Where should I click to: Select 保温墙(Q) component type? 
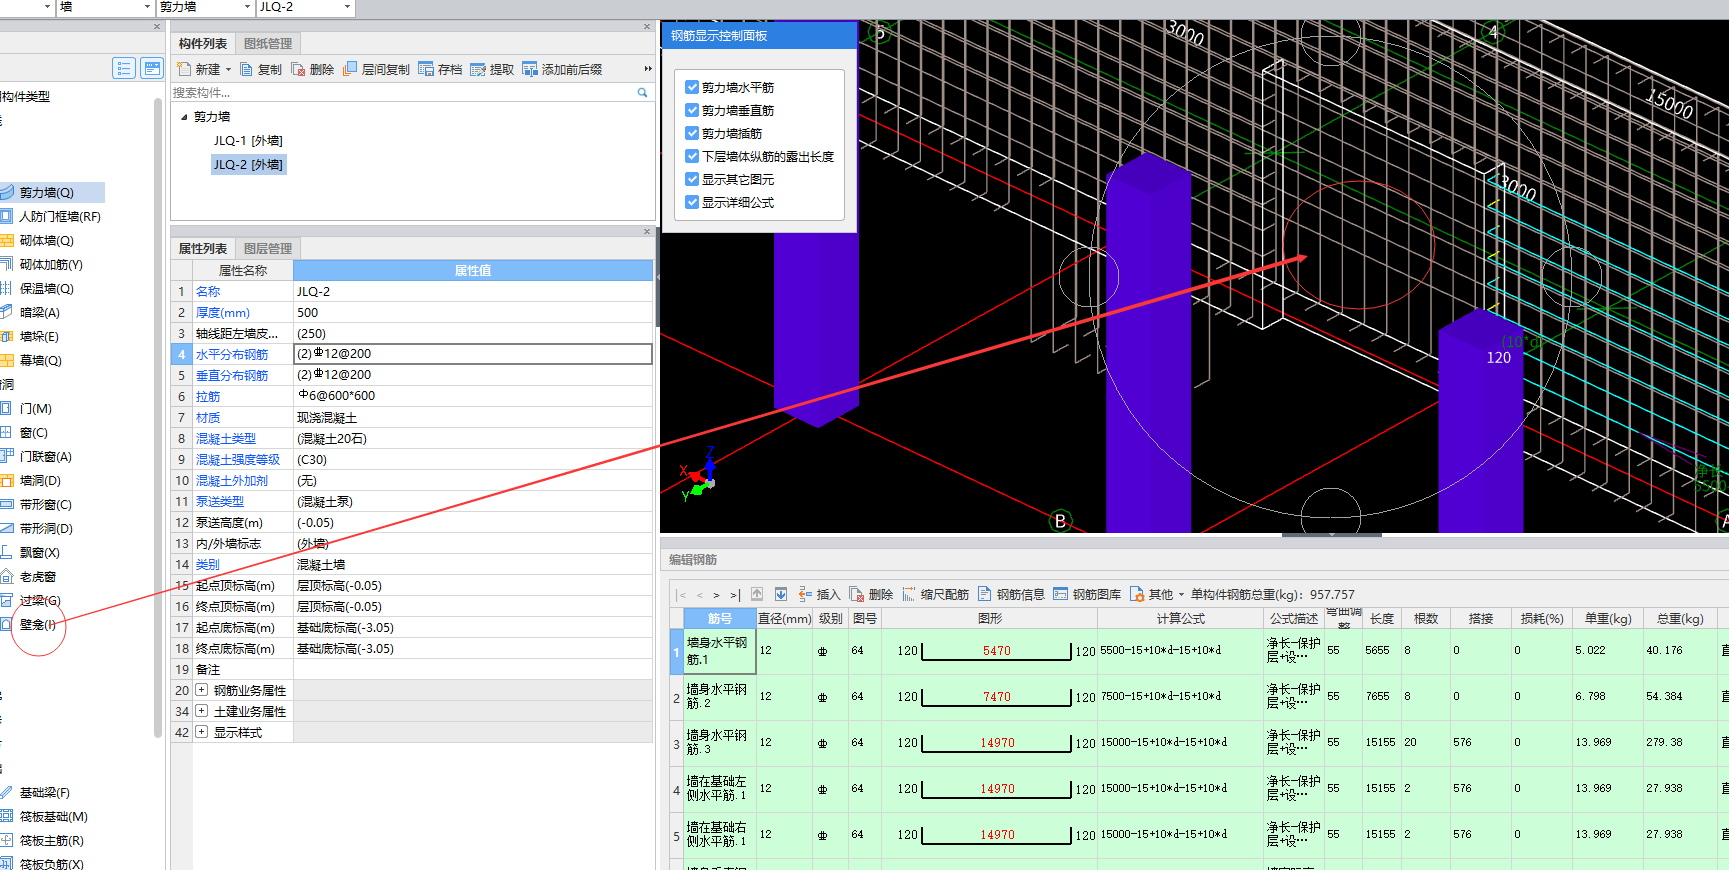pos(46,288)
